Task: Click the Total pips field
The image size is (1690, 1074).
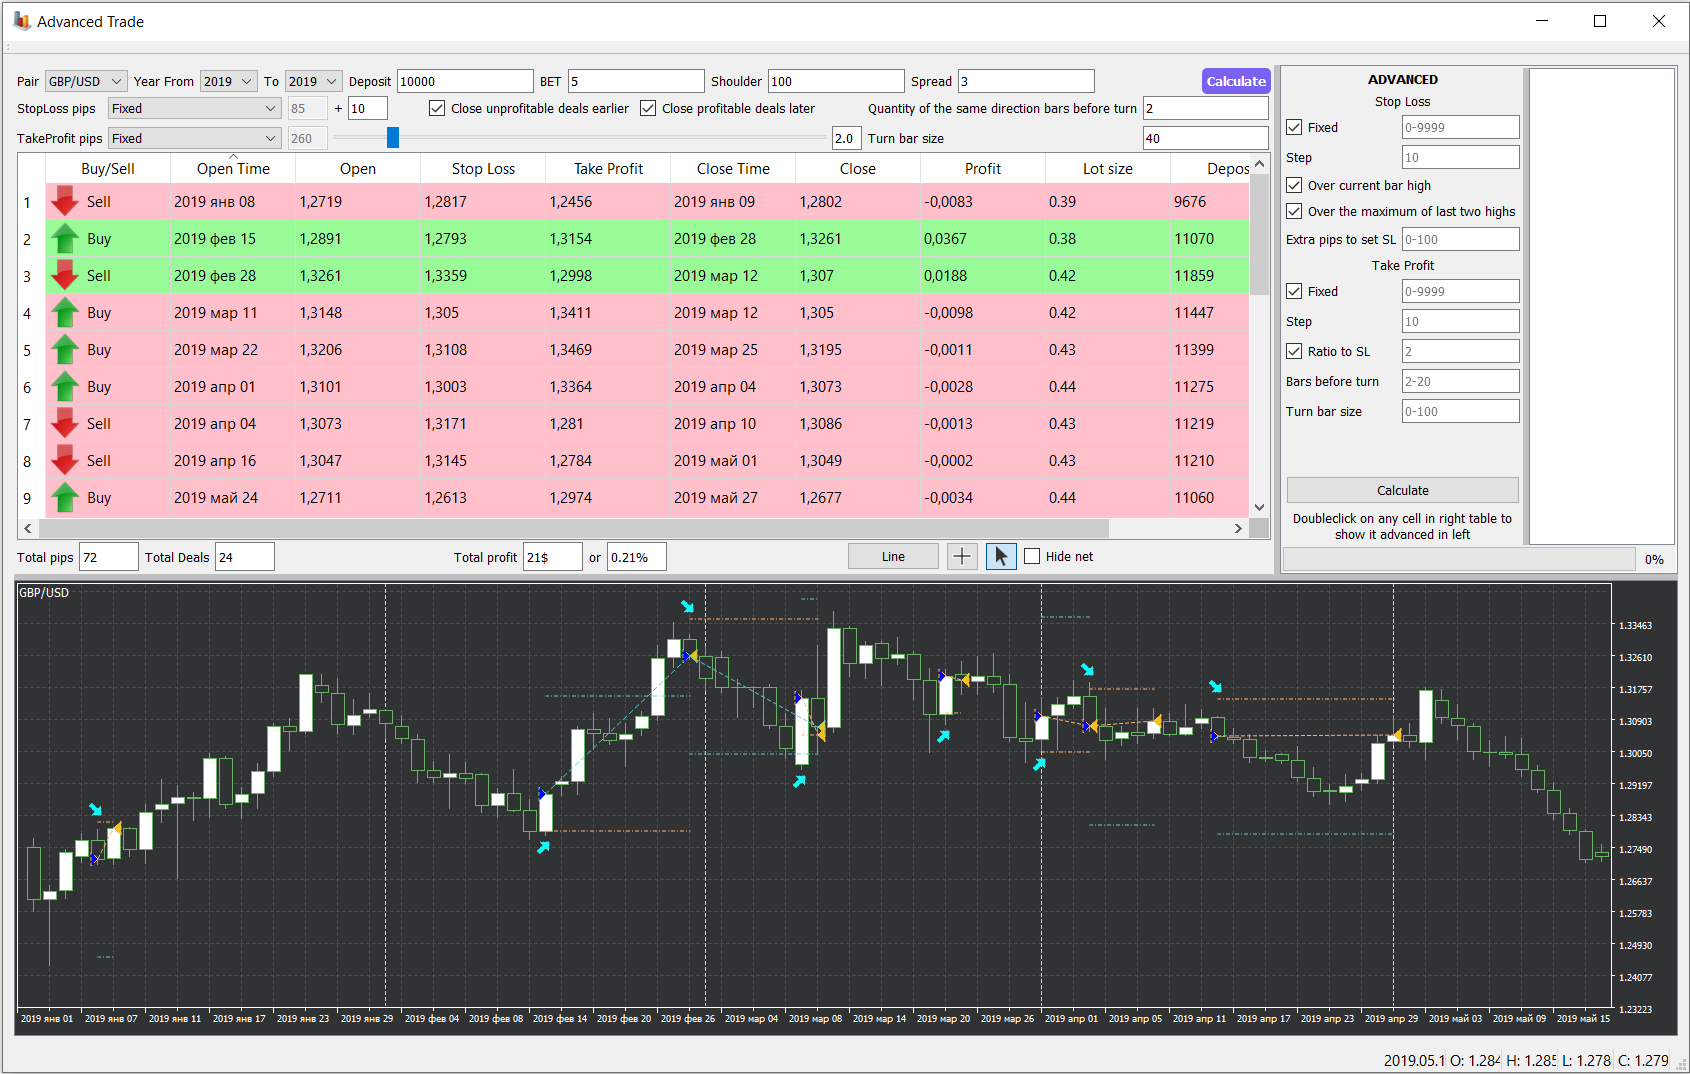Action: coord(108,557)
